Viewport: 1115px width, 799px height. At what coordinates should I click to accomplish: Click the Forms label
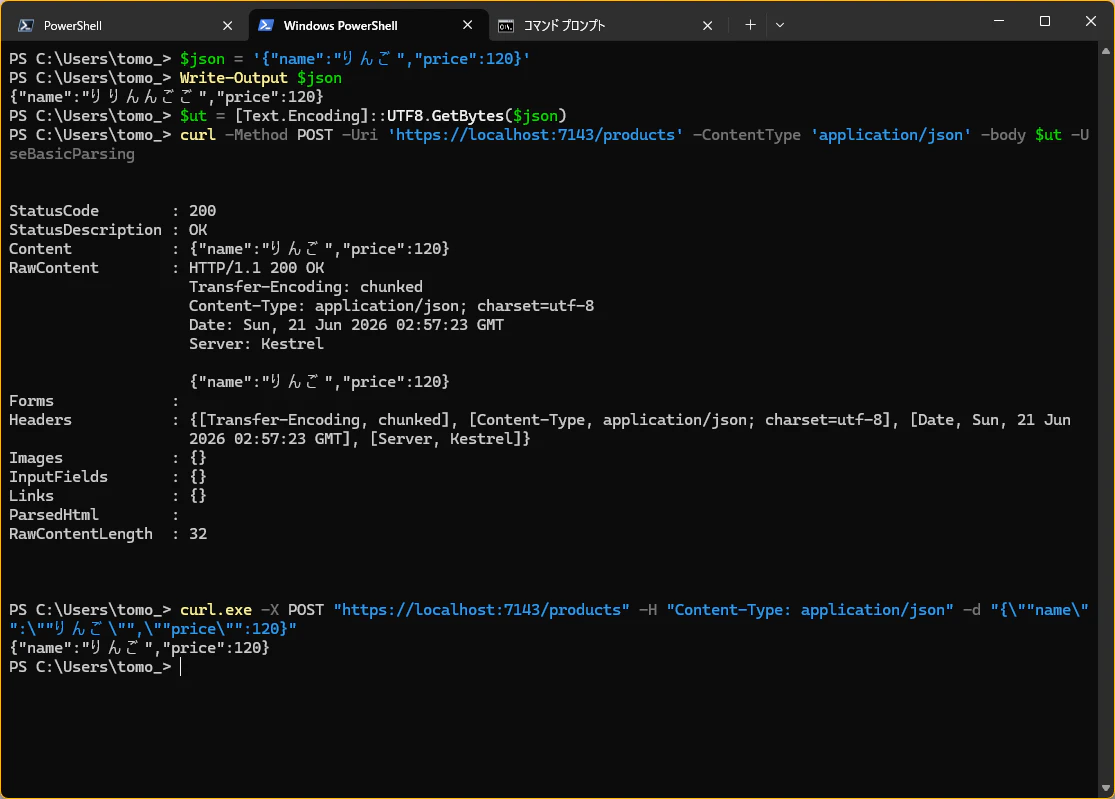pos(31,401)
